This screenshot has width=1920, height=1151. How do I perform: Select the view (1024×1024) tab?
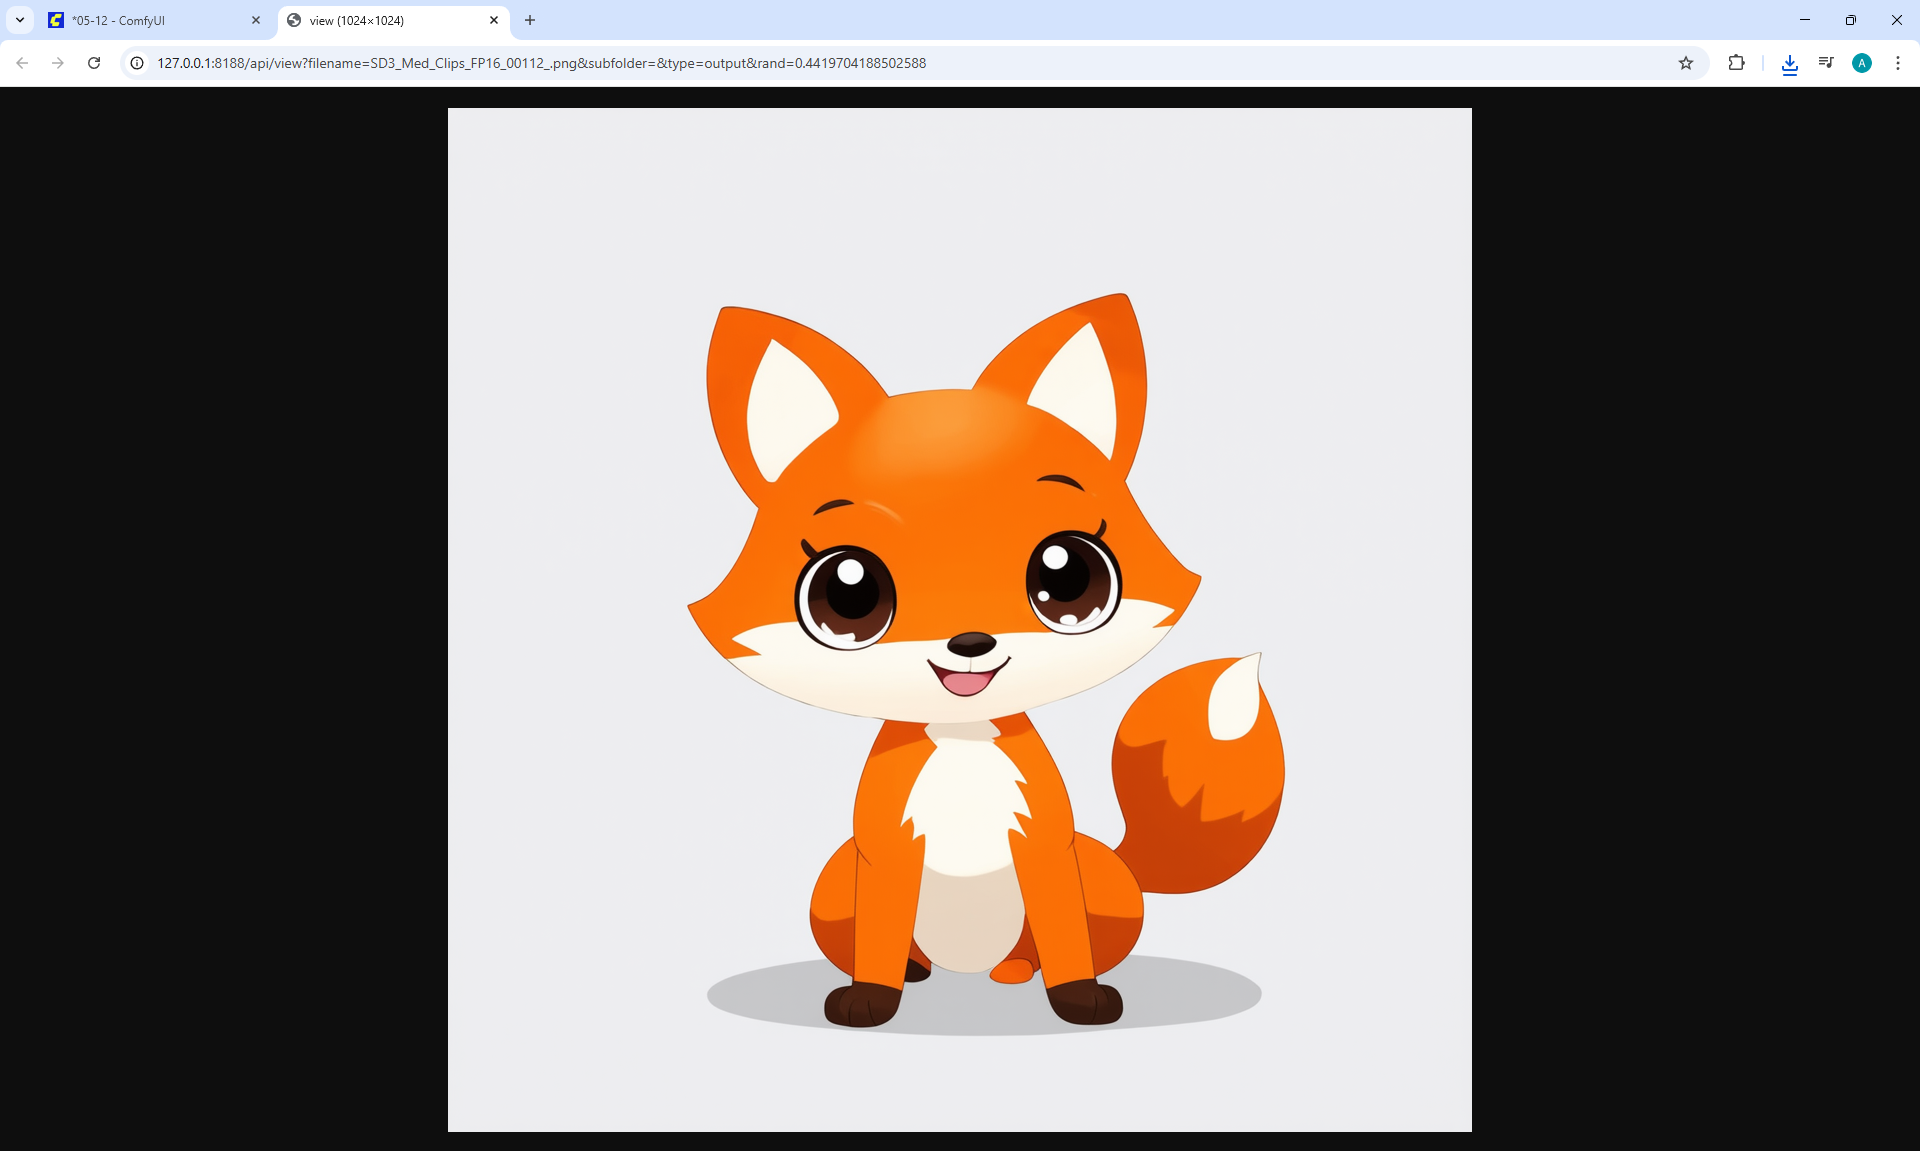380,20
